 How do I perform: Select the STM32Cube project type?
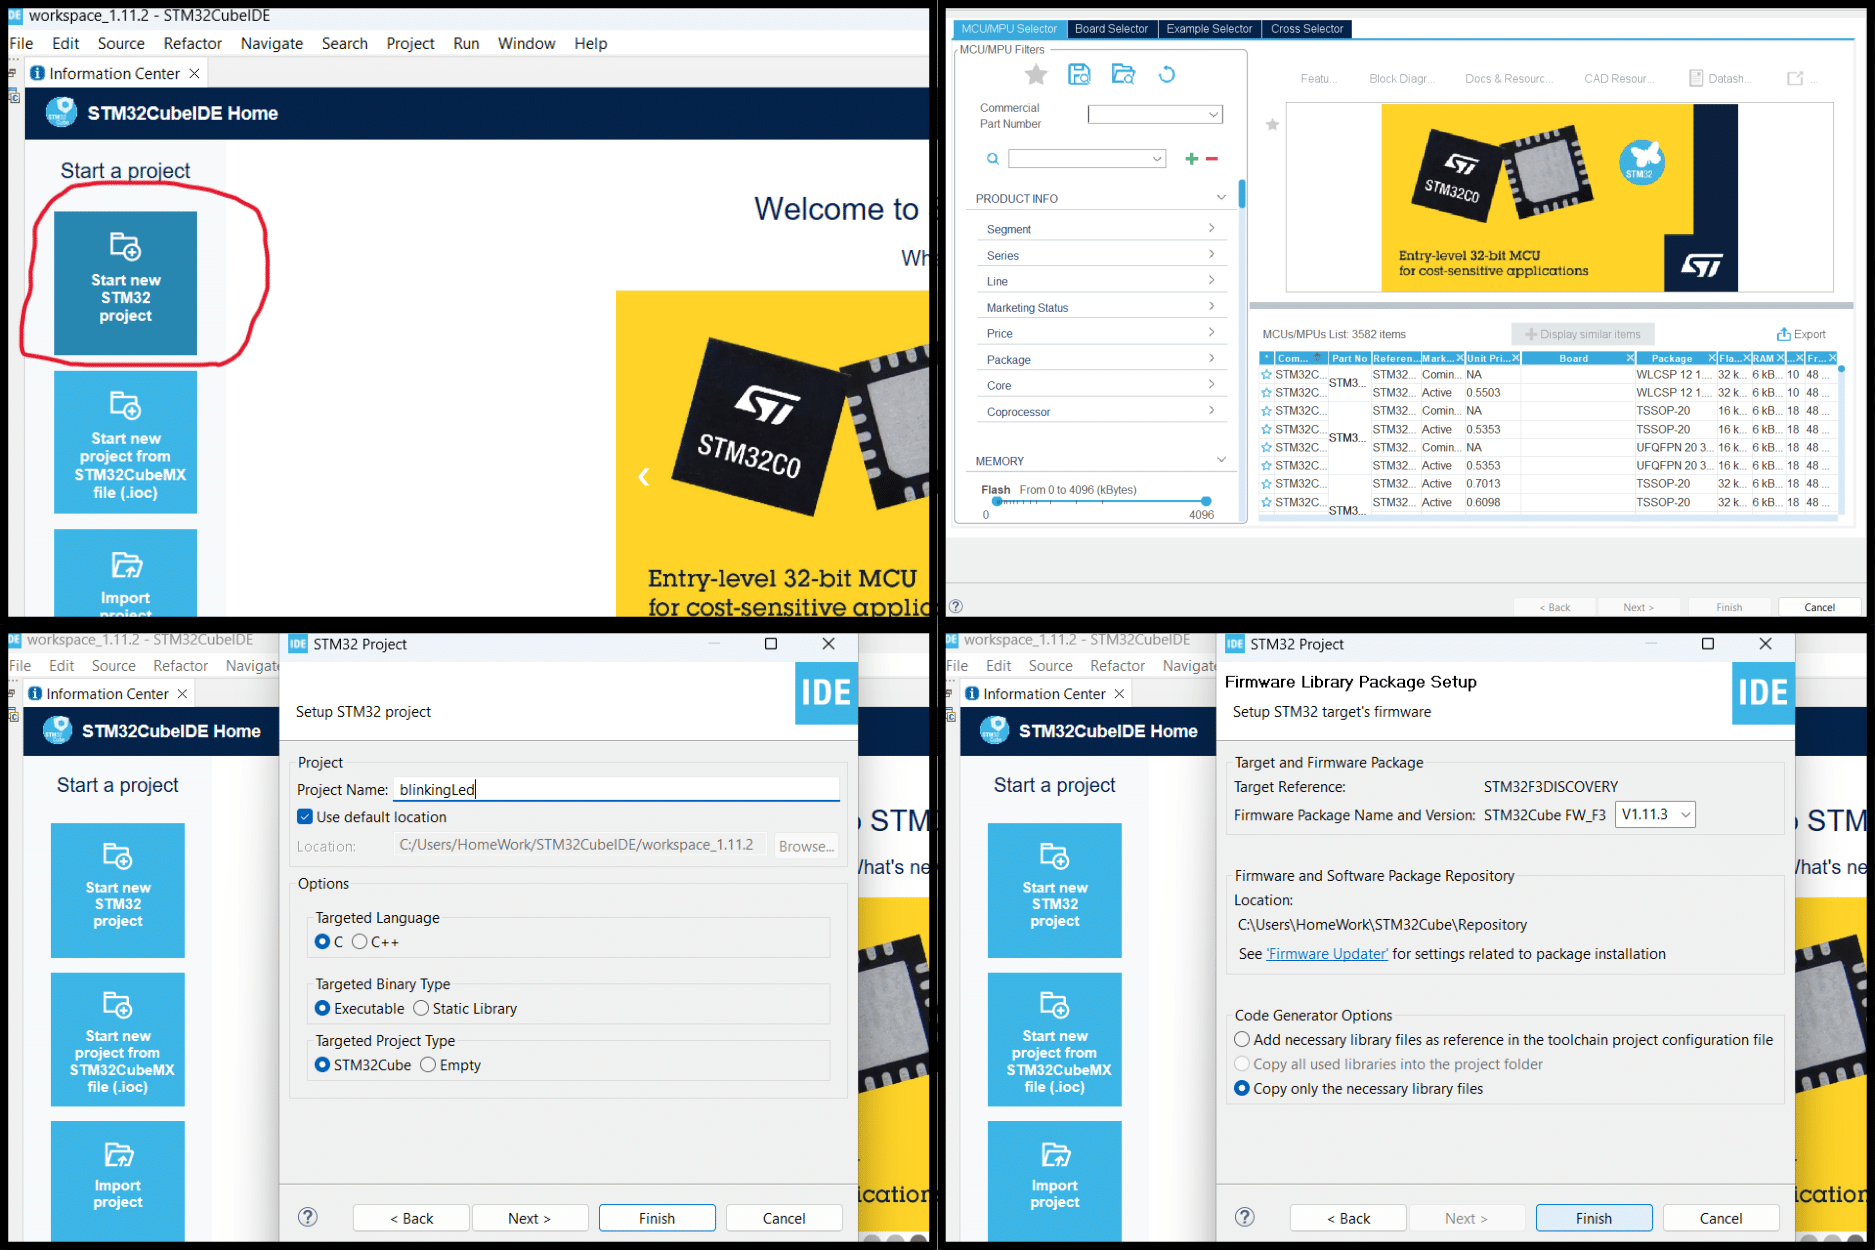tap(322, 1065)
